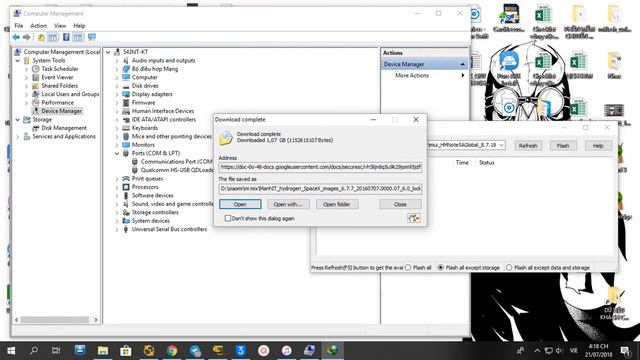640x360 pixels.
Task: Select Flash all radio option
Action: (408, 268)
